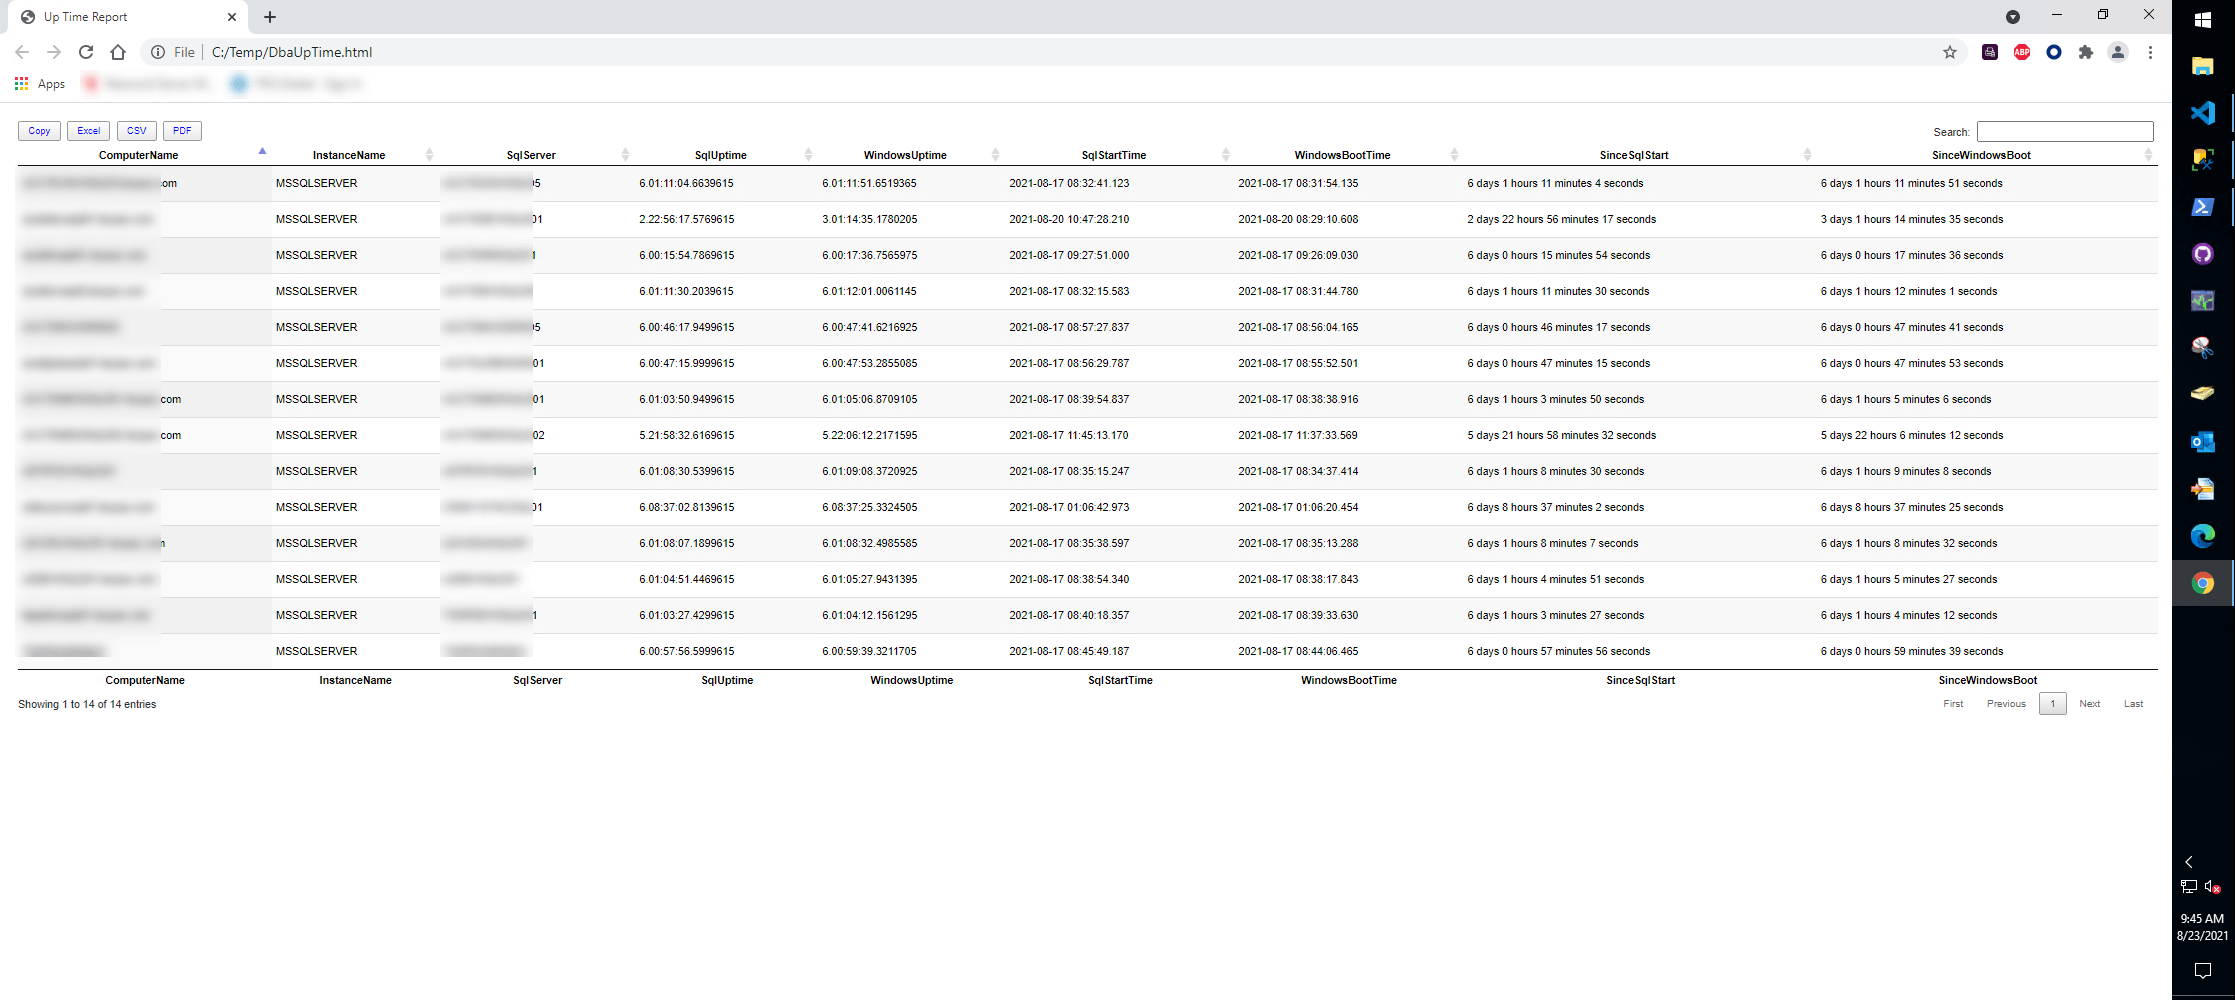Select the Up Time Report tab
This screenshot has width=2235, height=1000.
pyautogui.click(x=120, y=17)
